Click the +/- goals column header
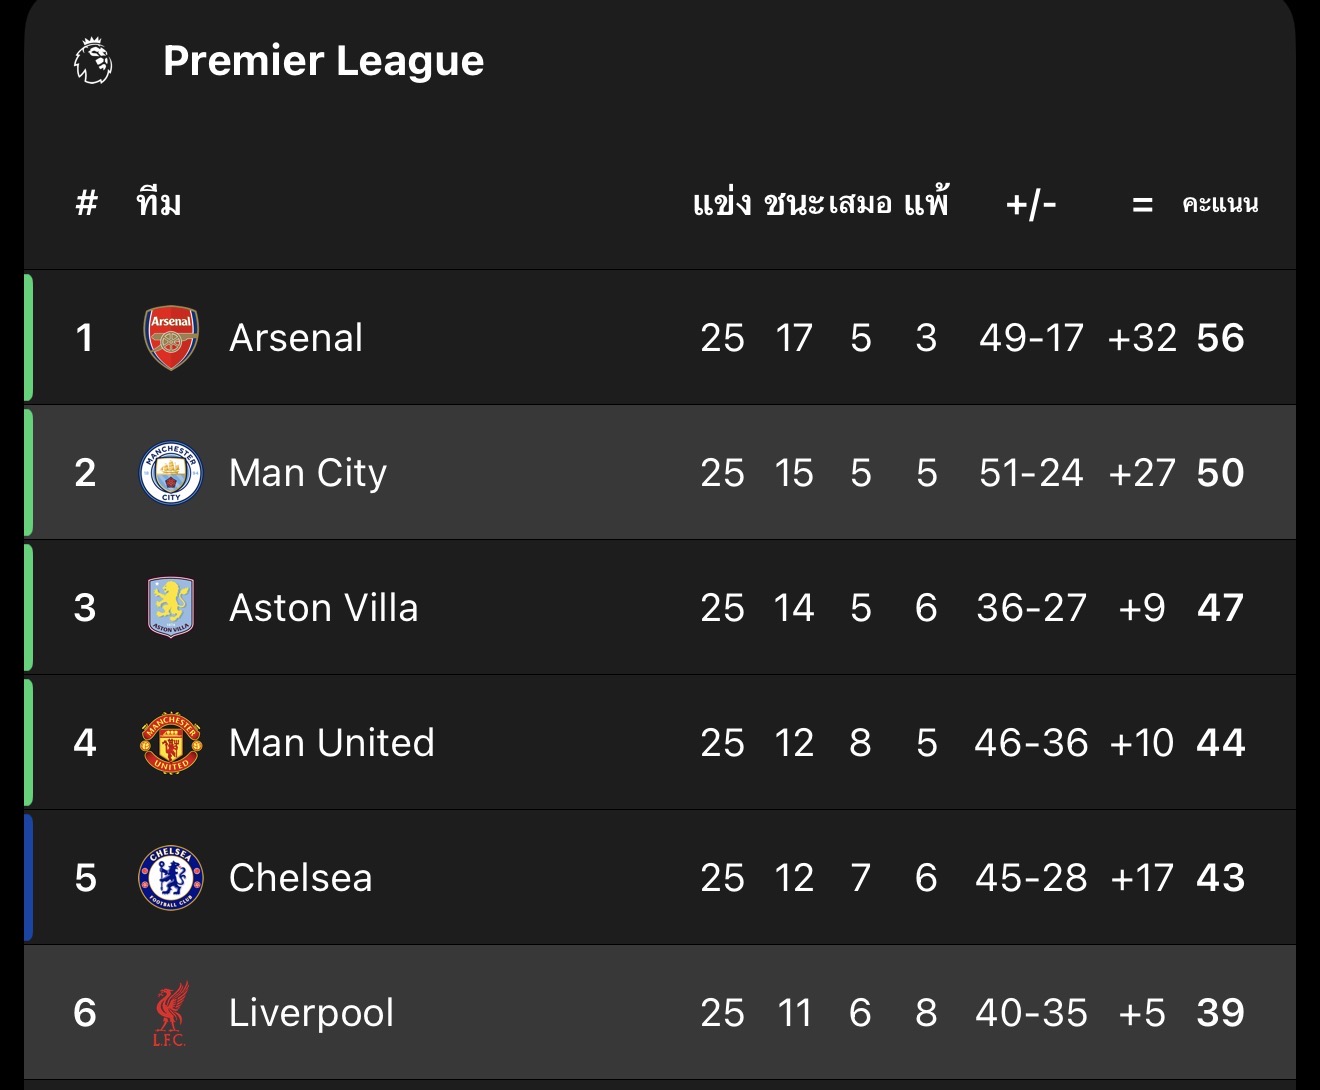This screenshot has width=1320, height=1090. [x=1031, y=204]
